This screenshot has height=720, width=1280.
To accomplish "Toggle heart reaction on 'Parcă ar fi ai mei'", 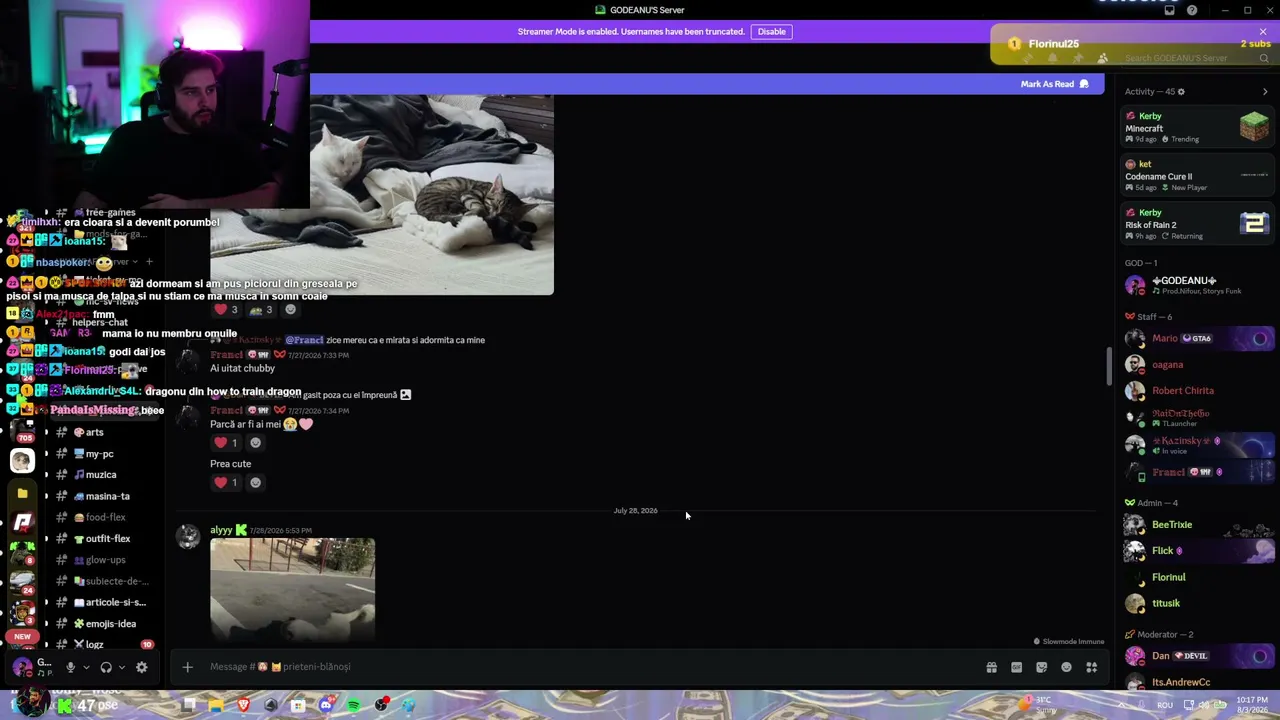I will coord(226,443).
